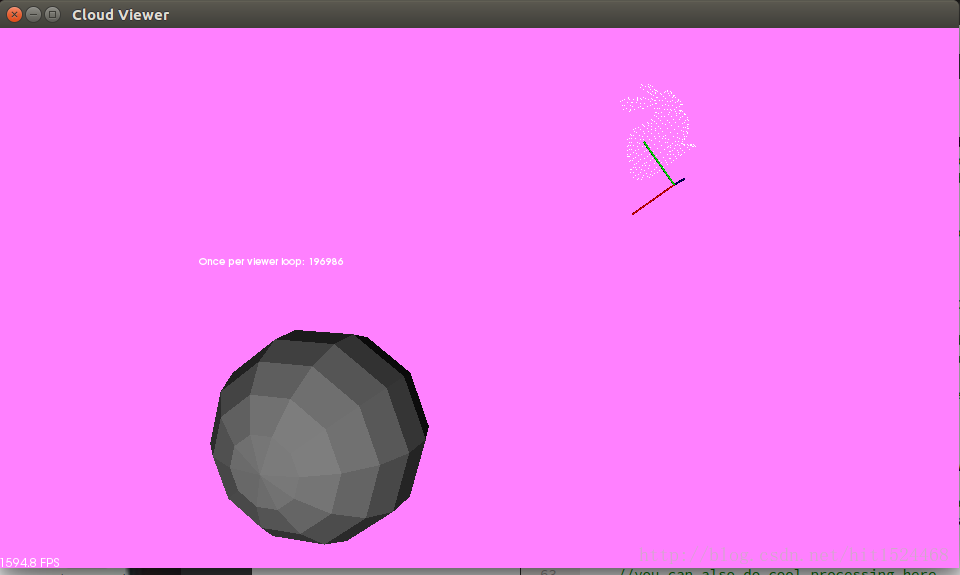This screenshot has height=575, width=960.
Task: Click the 'Once per viewer loop: 196986' text
Action: click(x=271, y=261)
